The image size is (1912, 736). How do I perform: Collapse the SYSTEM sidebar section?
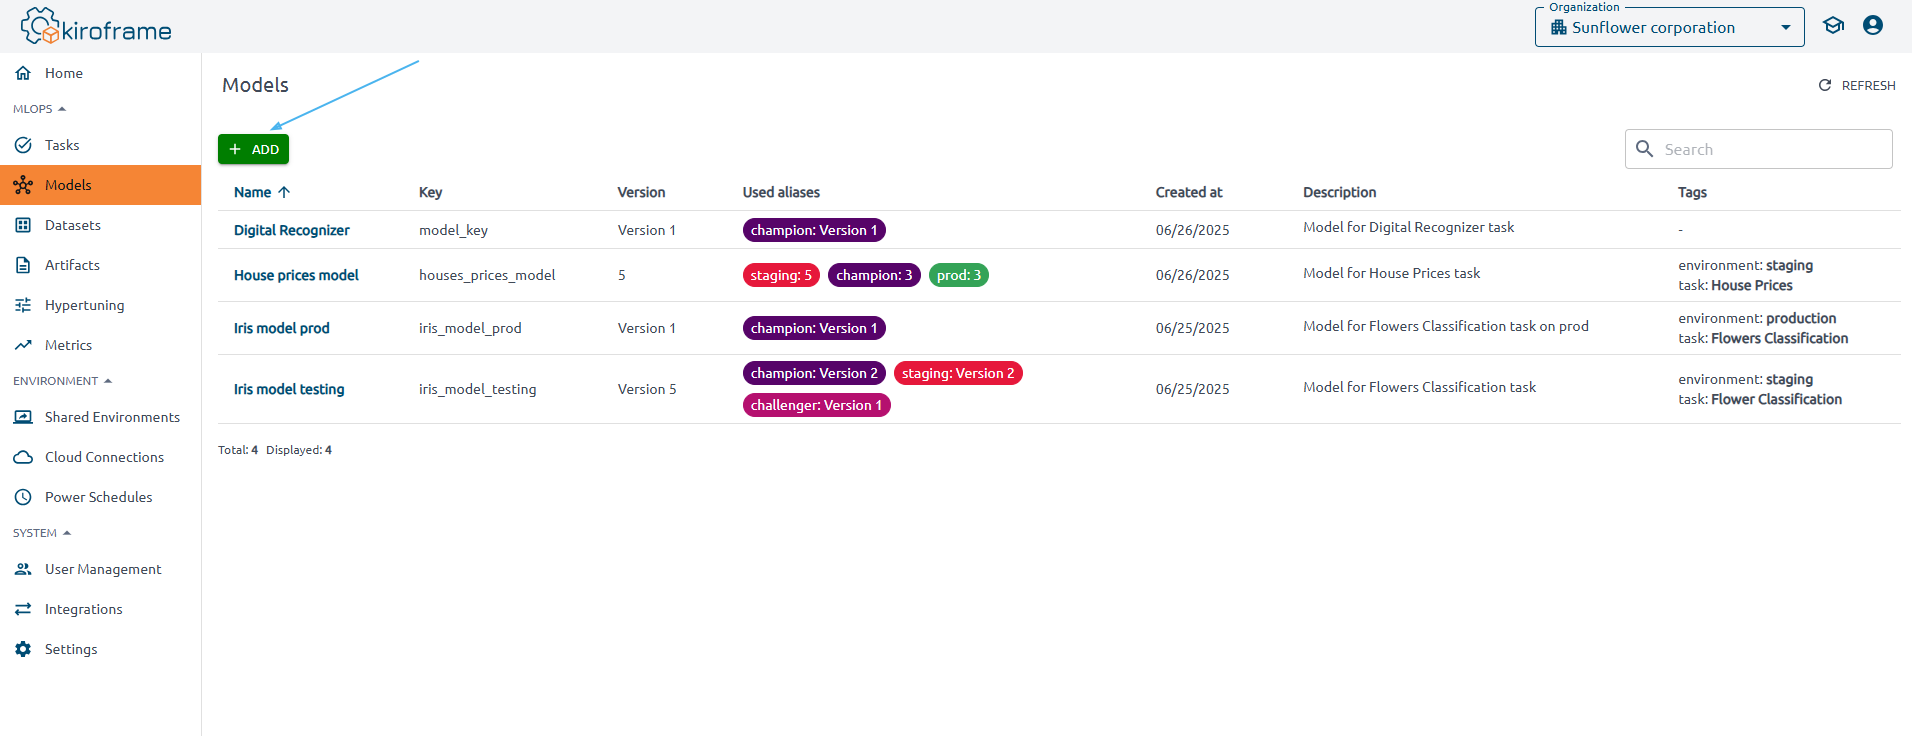[42, 533]
